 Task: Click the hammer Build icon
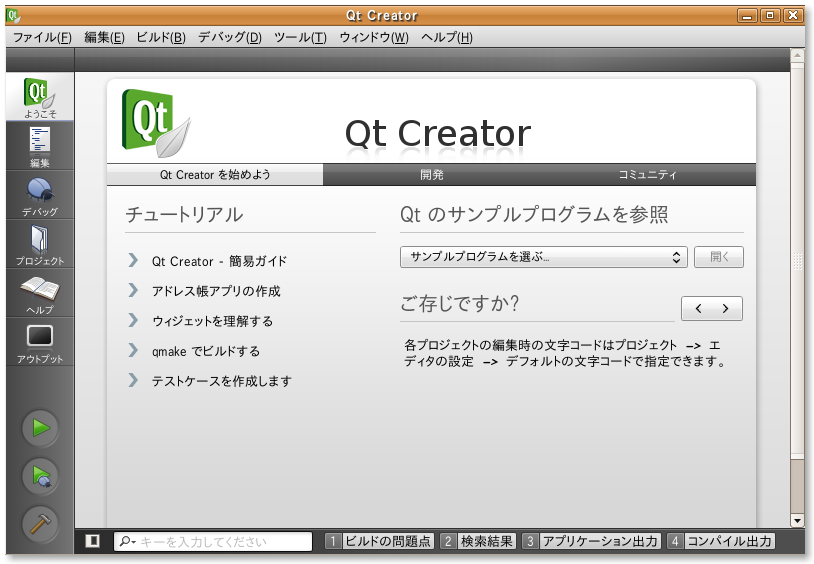[x=41, y=523]
